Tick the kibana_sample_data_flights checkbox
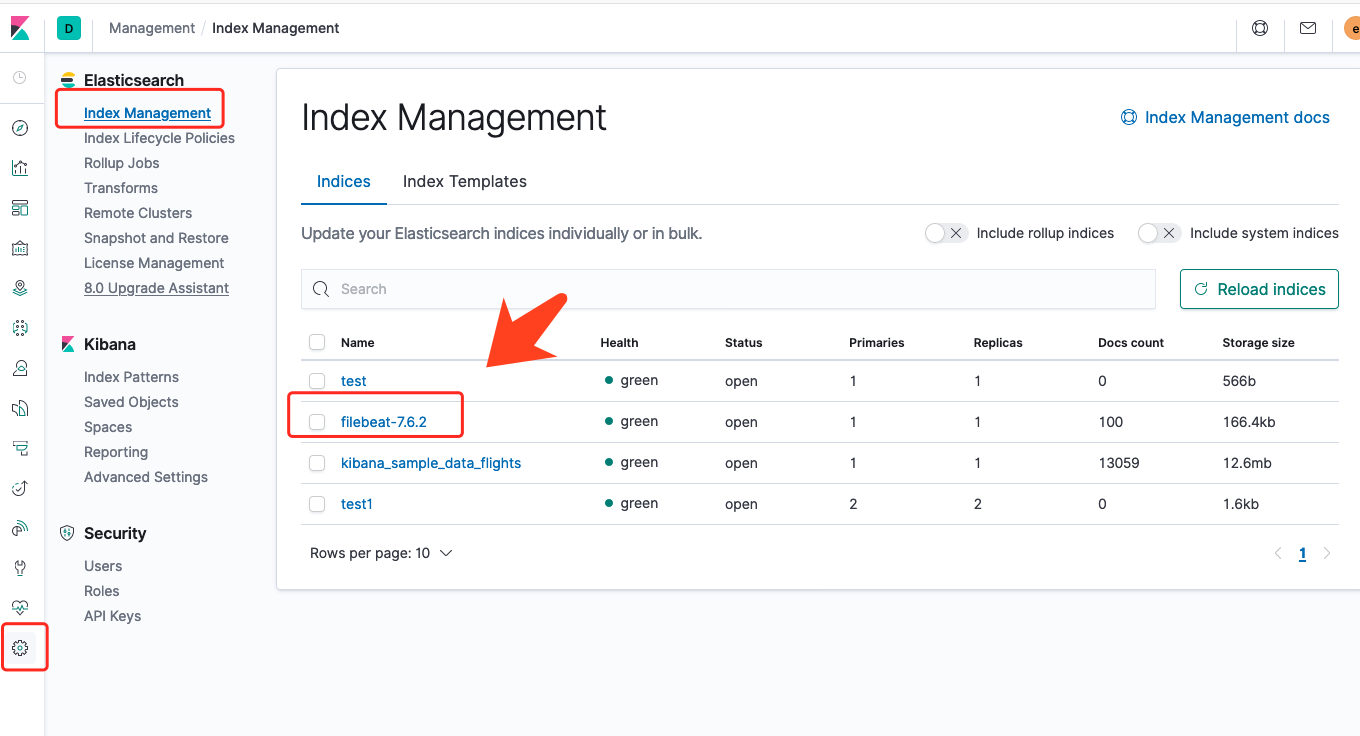 (317, 463)
